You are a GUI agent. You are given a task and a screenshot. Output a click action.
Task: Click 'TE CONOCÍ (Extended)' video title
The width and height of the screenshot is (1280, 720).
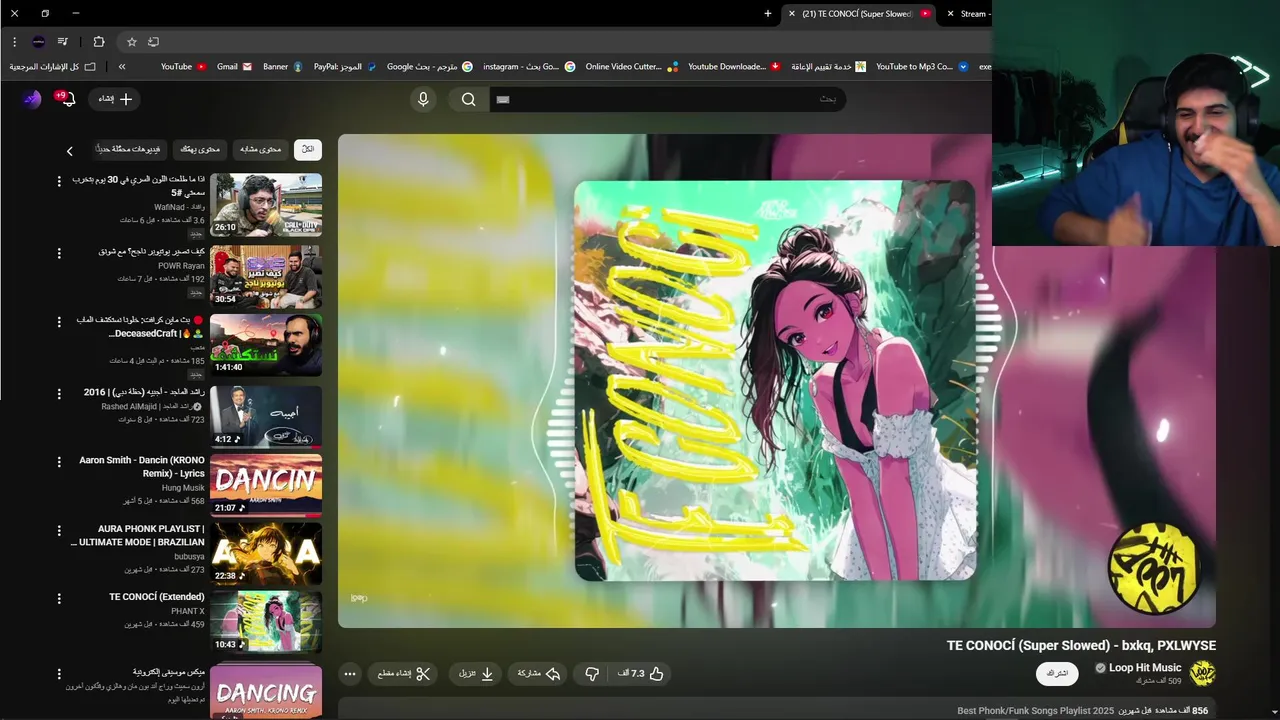pos(157,597)
